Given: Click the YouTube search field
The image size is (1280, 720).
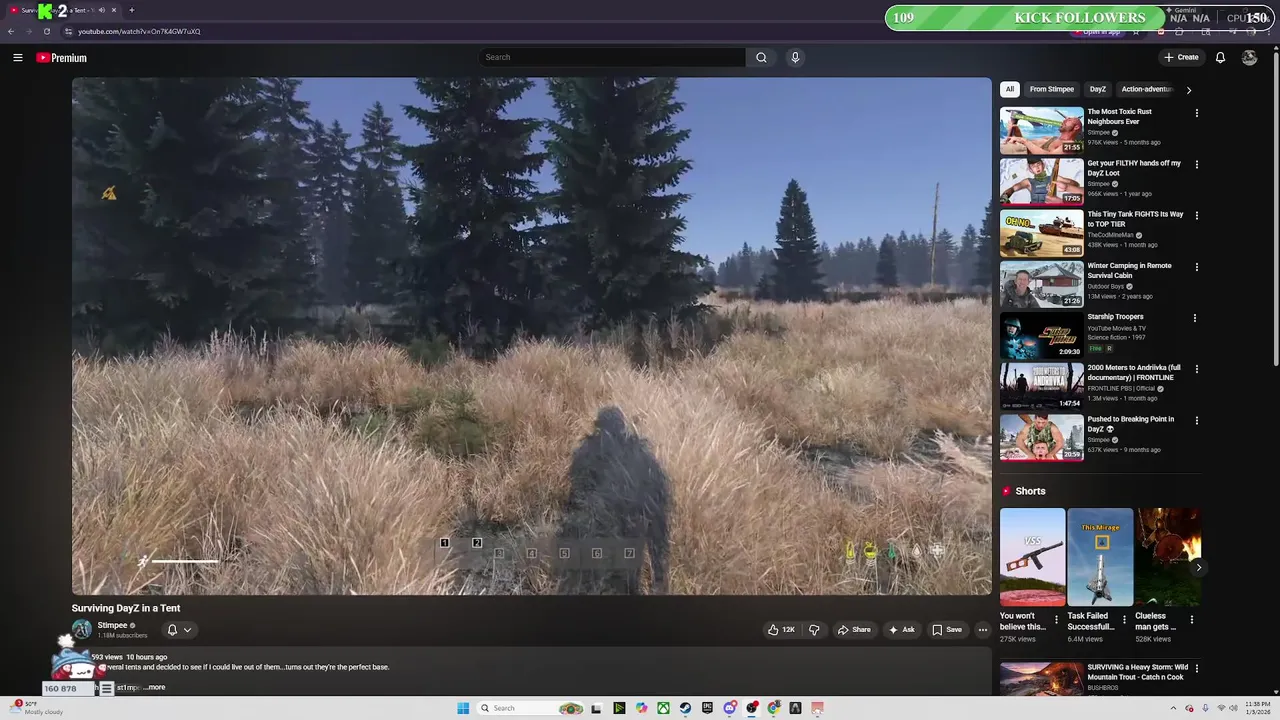Looking at the screenshot, I should pyautogui.click(x=612, y=57).
